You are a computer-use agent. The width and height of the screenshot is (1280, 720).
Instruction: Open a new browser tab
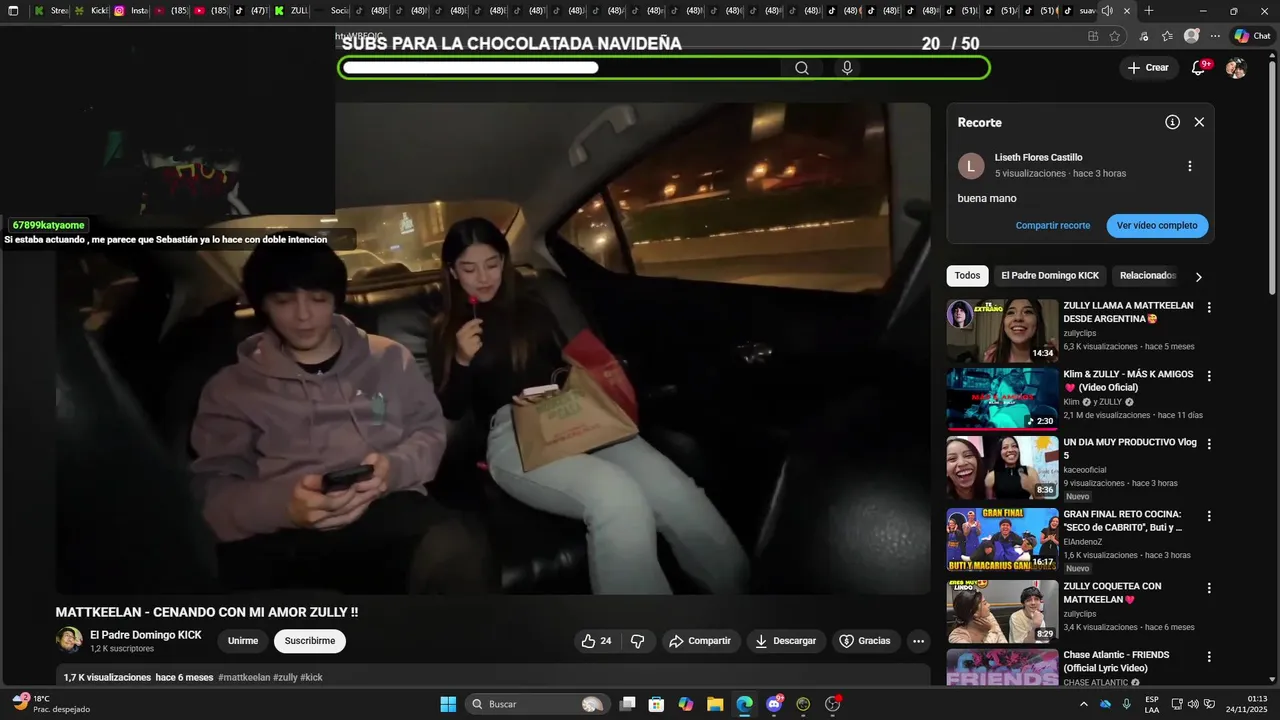pos(1149,11)
